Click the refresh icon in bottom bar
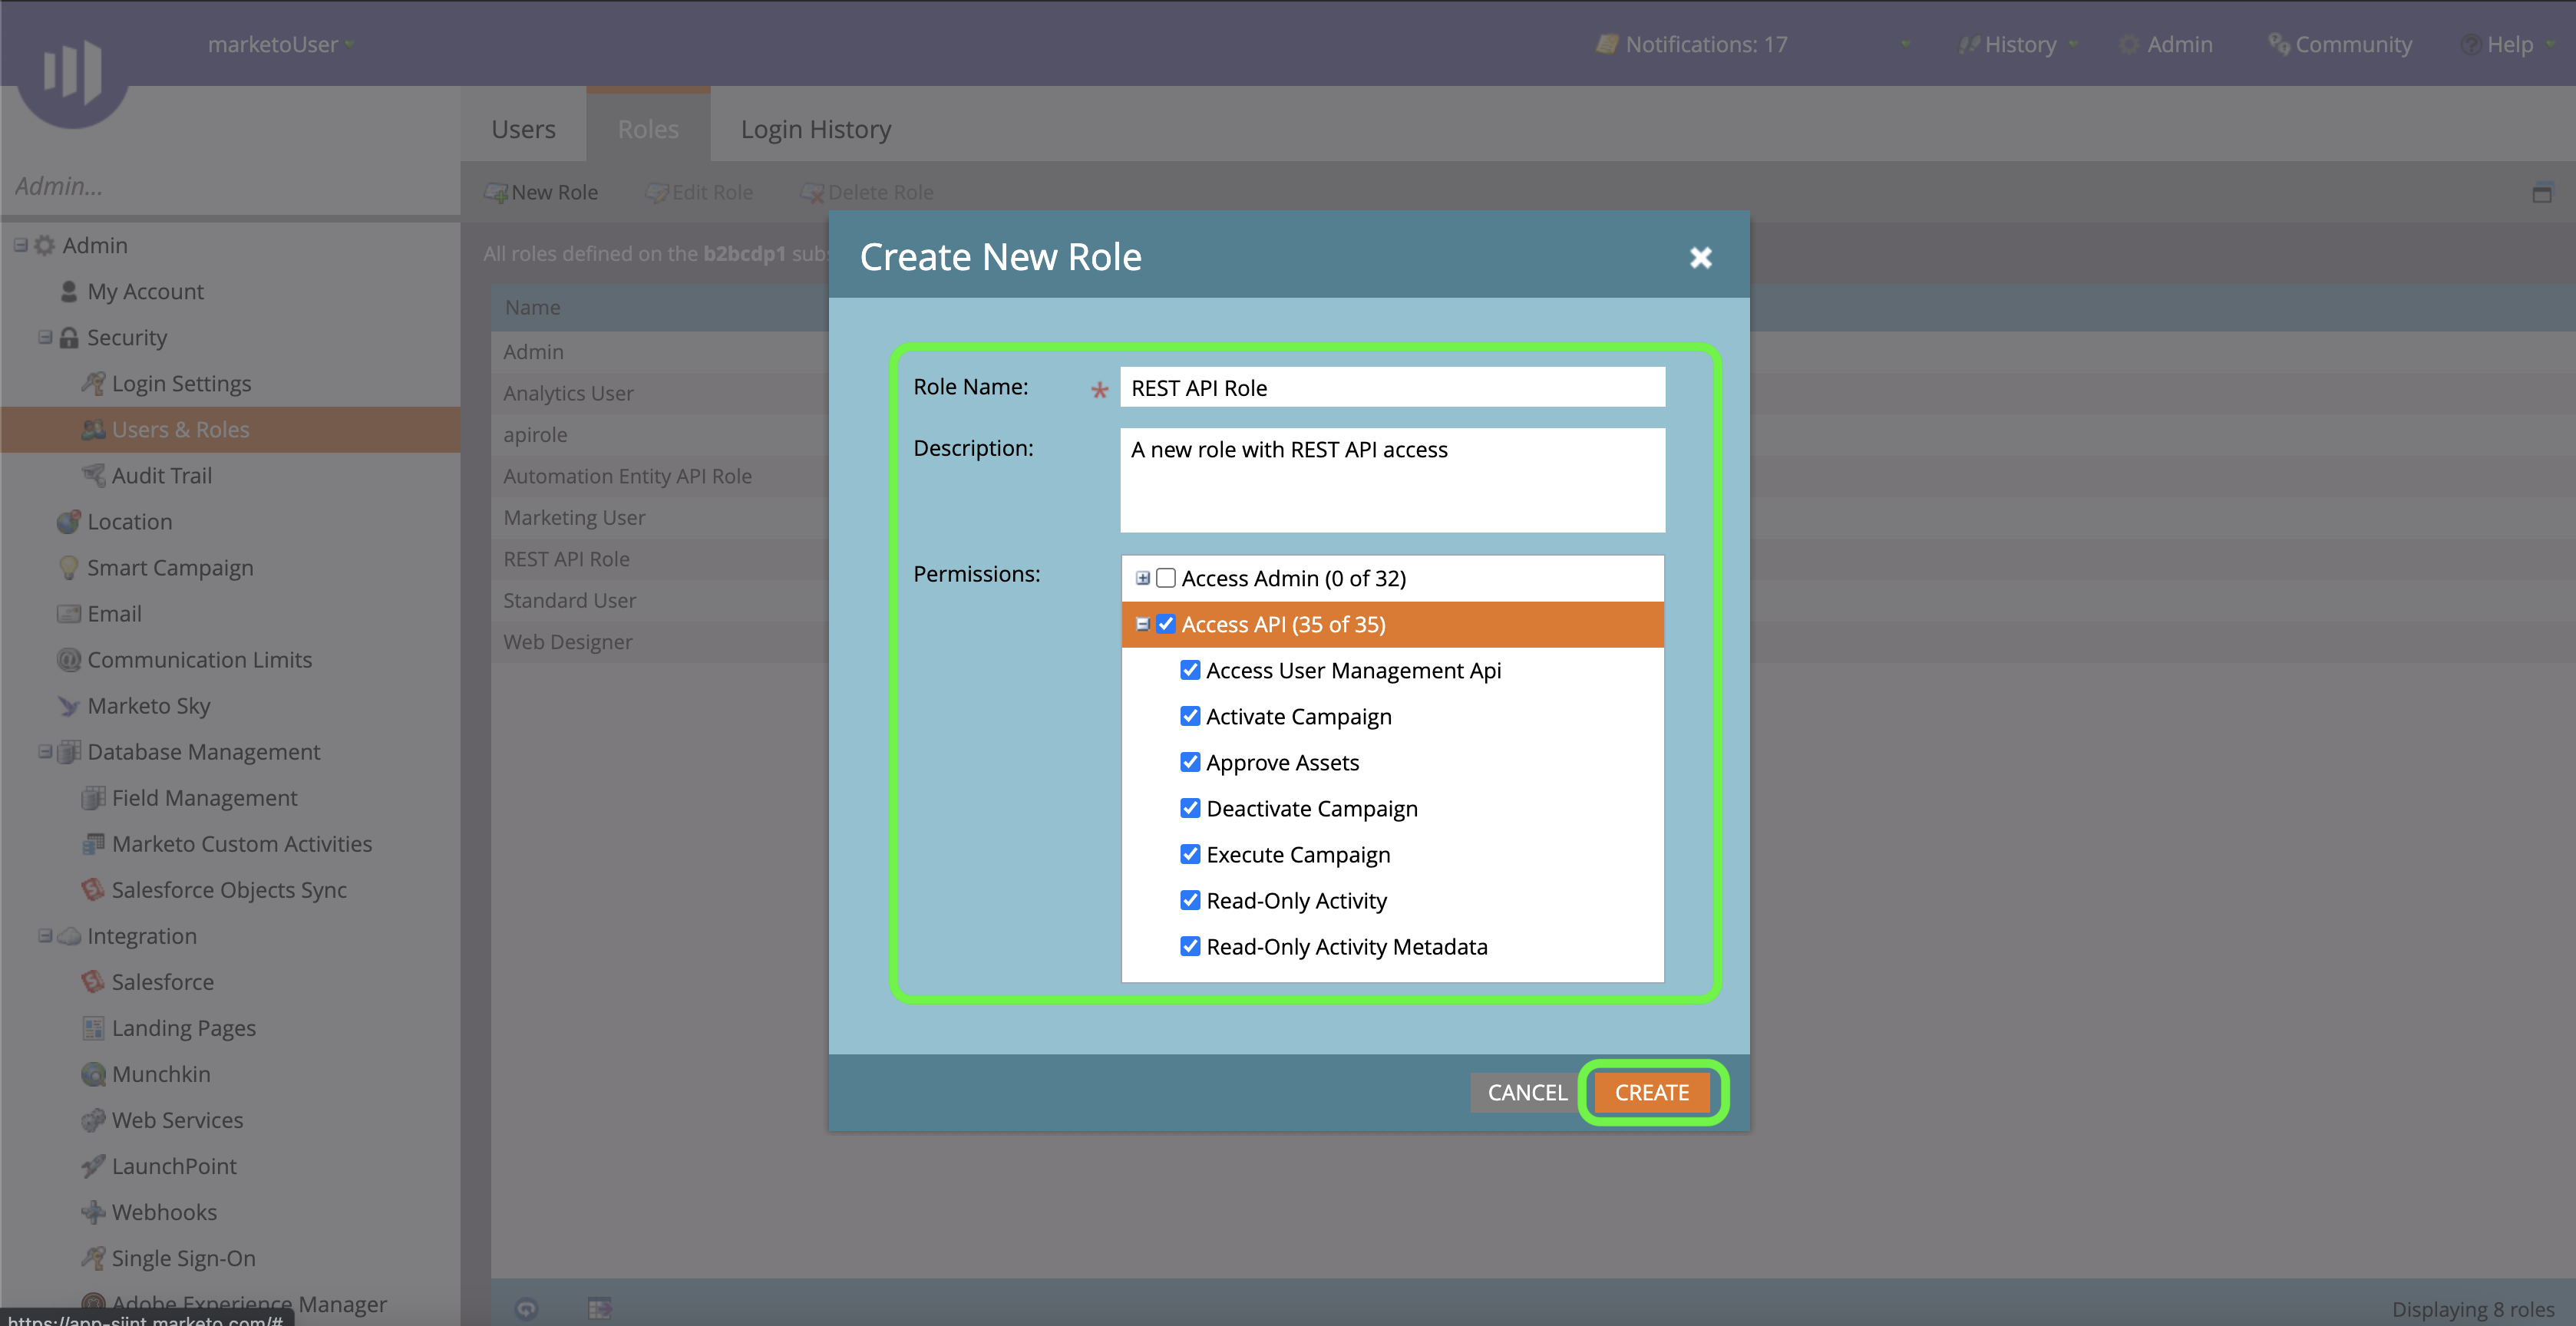 click(x=526, y=1308)
